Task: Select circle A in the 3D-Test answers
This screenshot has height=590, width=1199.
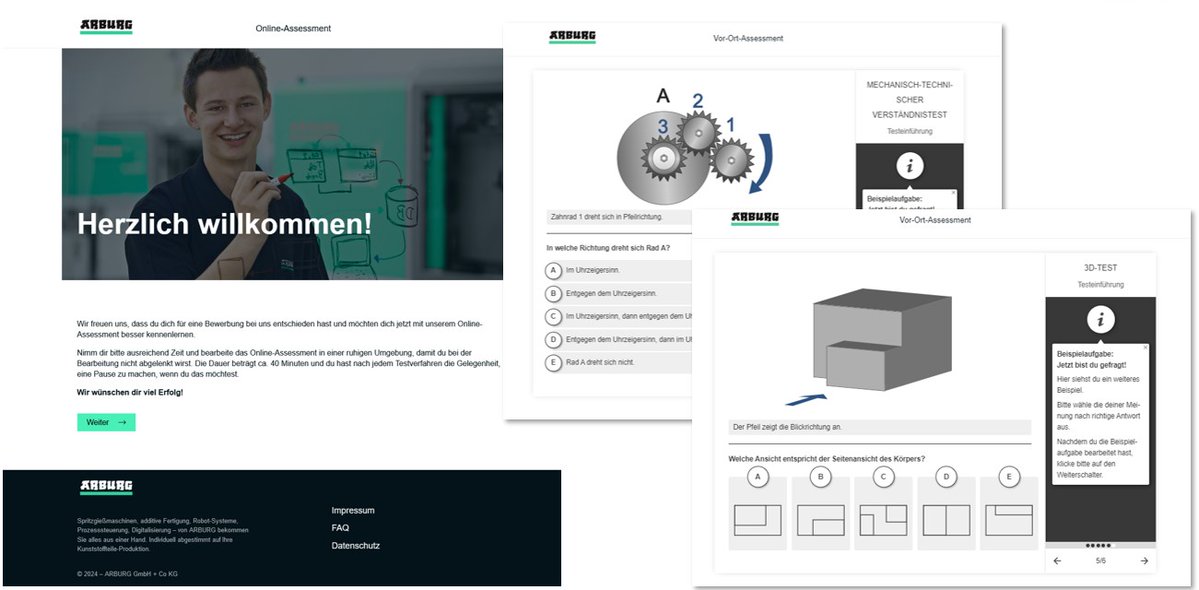Action: point(758,478)
